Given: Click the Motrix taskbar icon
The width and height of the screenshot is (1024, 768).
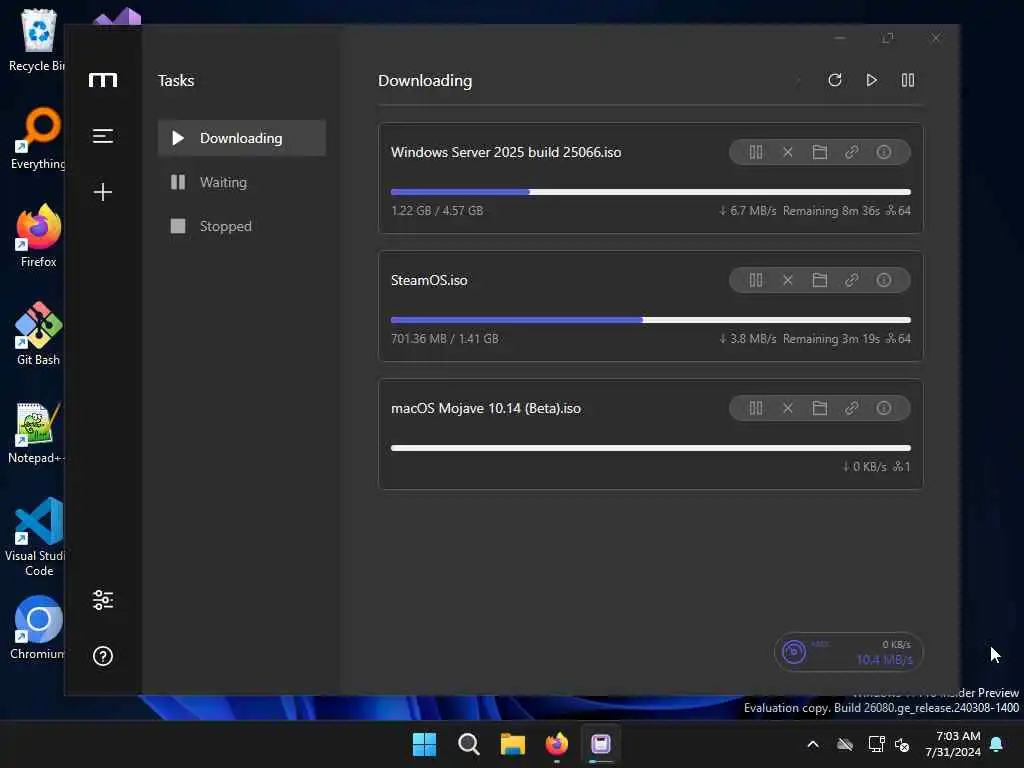Looking at the screenshot, I should [x=601, y=744].
